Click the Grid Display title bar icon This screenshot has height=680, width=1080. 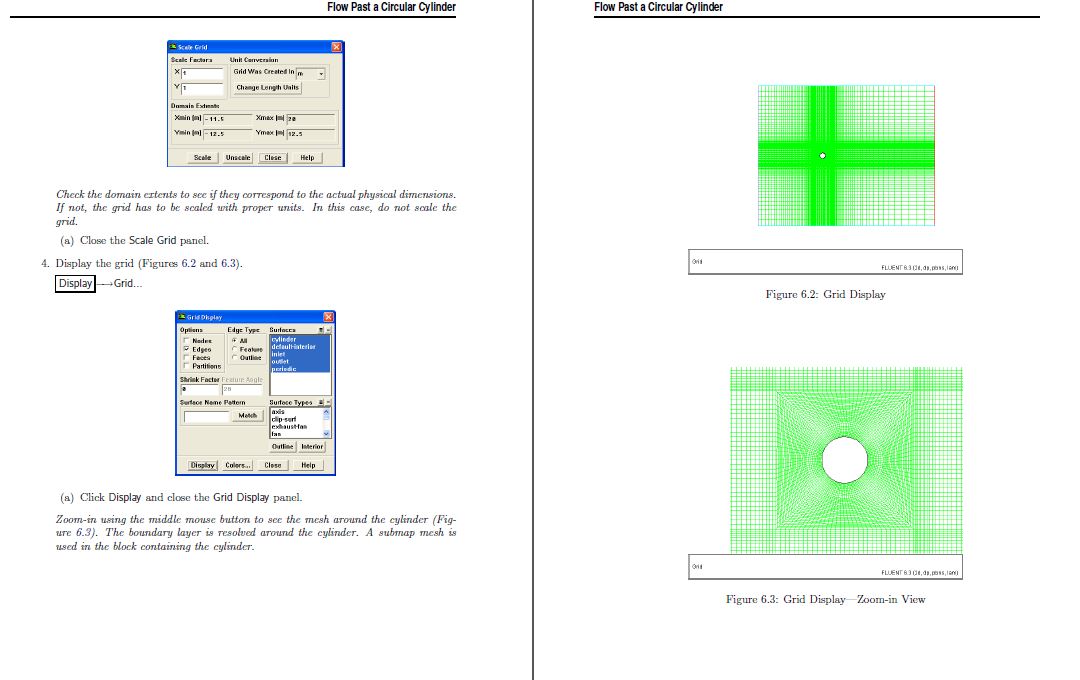pos(181,317)
